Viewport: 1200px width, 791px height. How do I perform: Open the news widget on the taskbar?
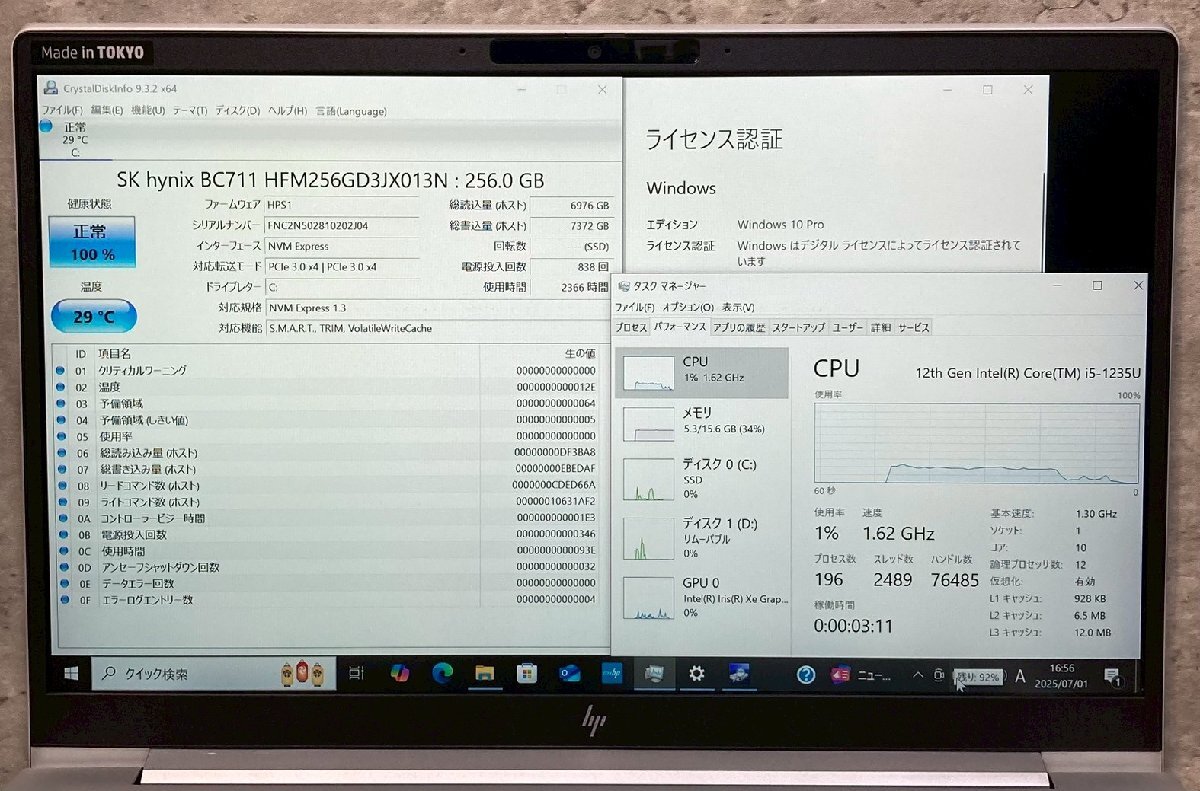(861, 675)
